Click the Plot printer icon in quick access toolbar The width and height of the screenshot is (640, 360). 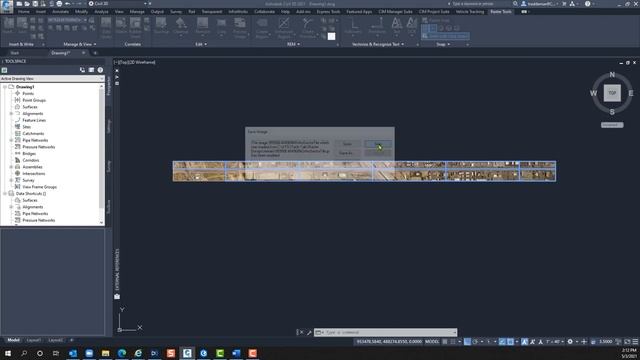(59, 4)
